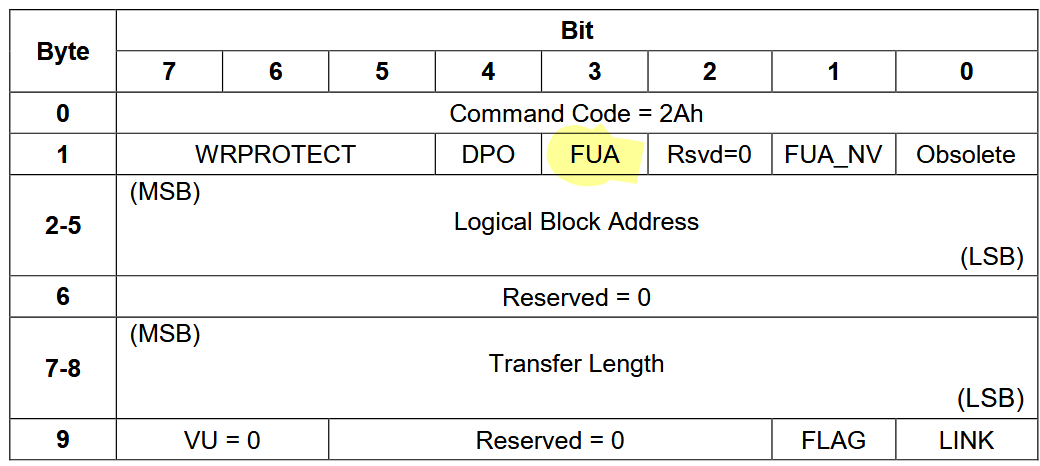Select the Logical Block Address text
This screenshot has width=1040, height=466.
click(576, 221)
